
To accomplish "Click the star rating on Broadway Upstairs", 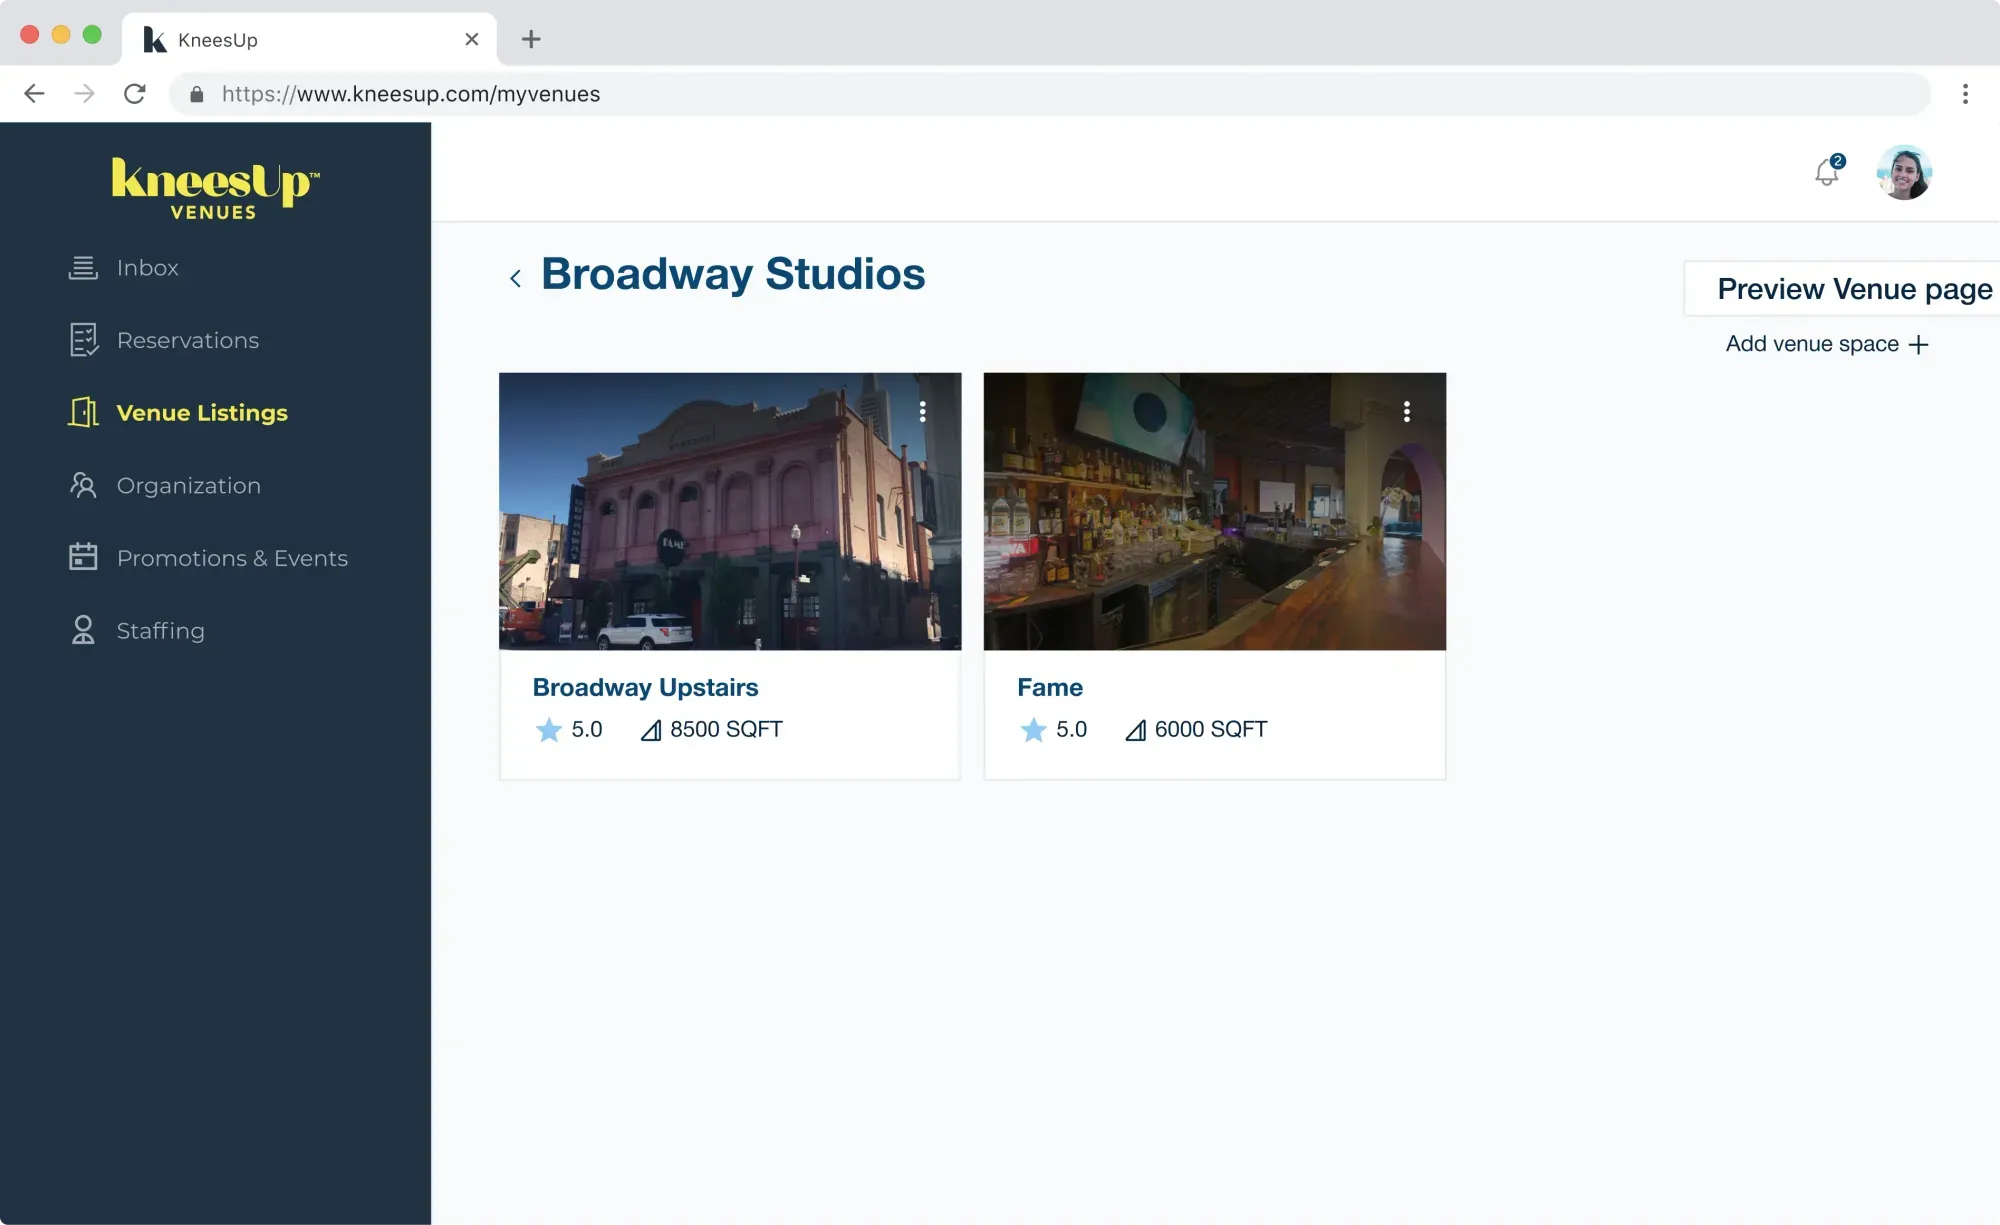I will (x=548, y=730).
